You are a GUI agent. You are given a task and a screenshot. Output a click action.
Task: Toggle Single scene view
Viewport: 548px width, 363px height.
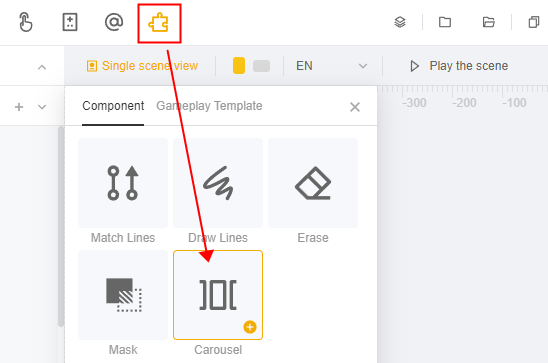click(x=142, y=66)
